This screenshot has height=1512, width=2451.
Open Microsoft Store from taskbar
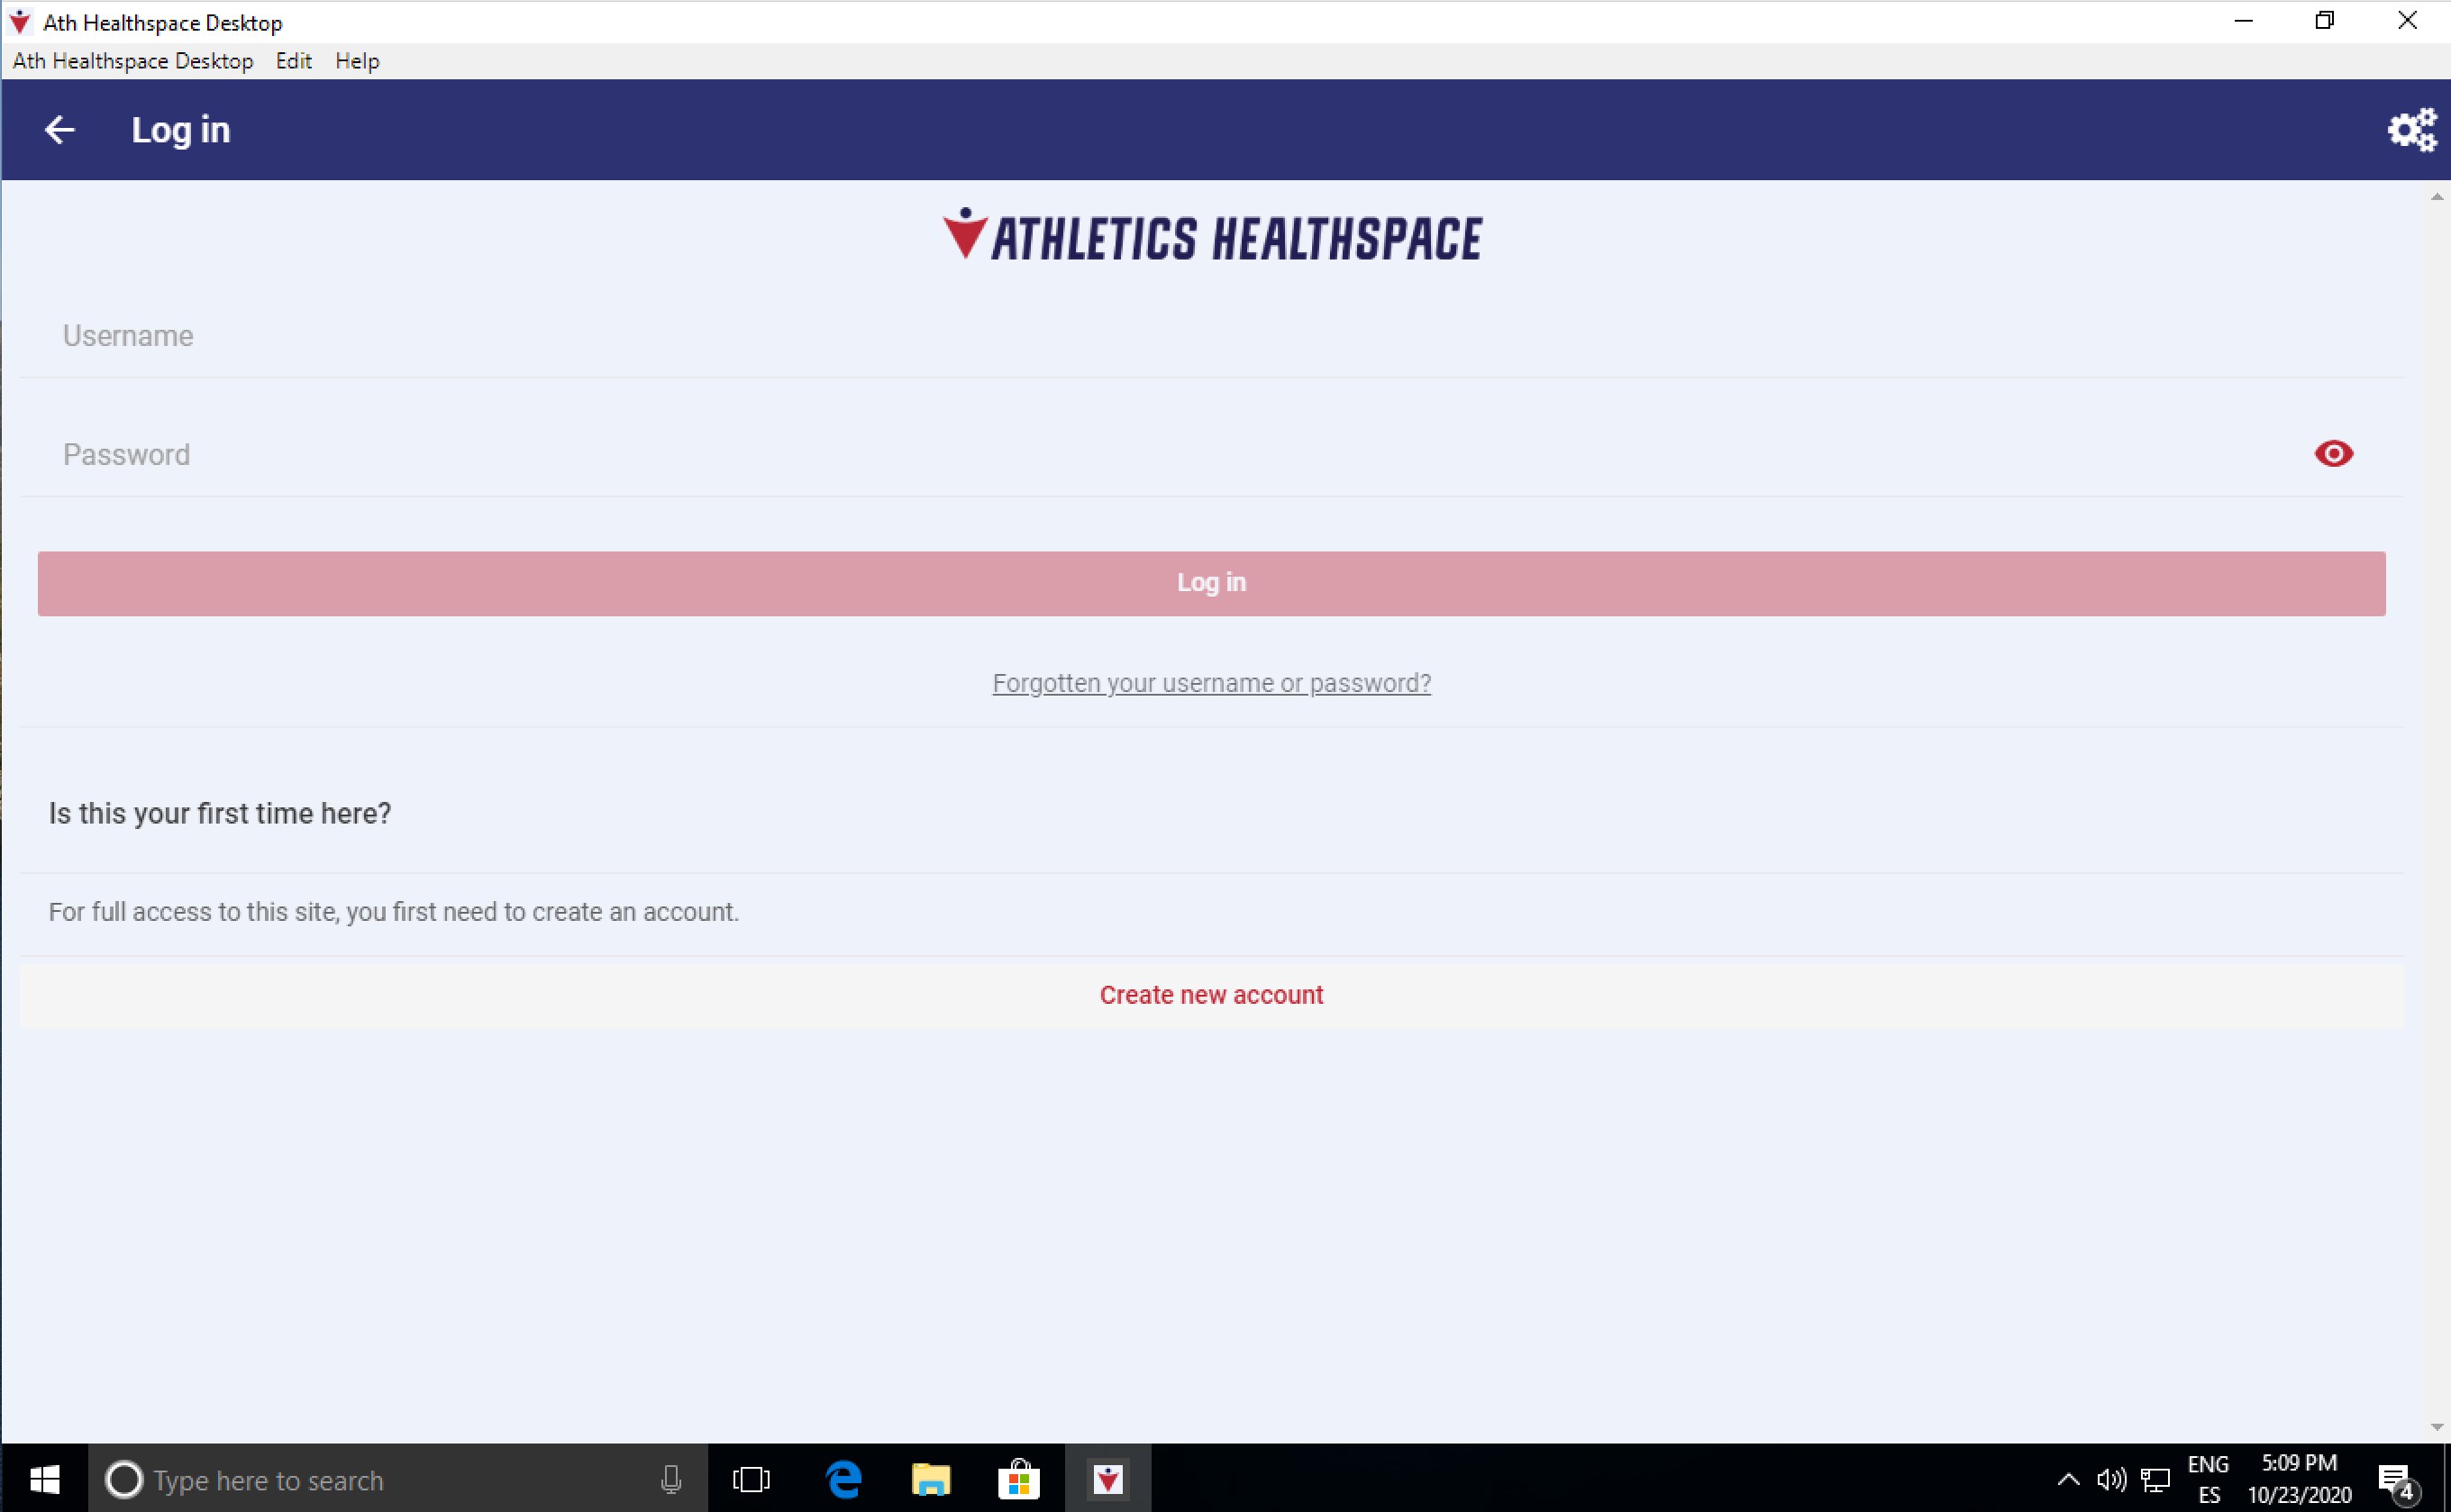click(x=1018, y=1479)
